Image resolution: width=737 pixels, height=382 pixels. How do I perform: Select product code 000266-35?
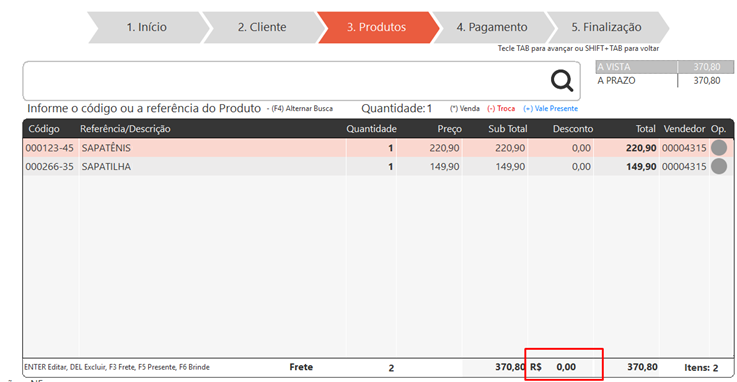(49, 167)
